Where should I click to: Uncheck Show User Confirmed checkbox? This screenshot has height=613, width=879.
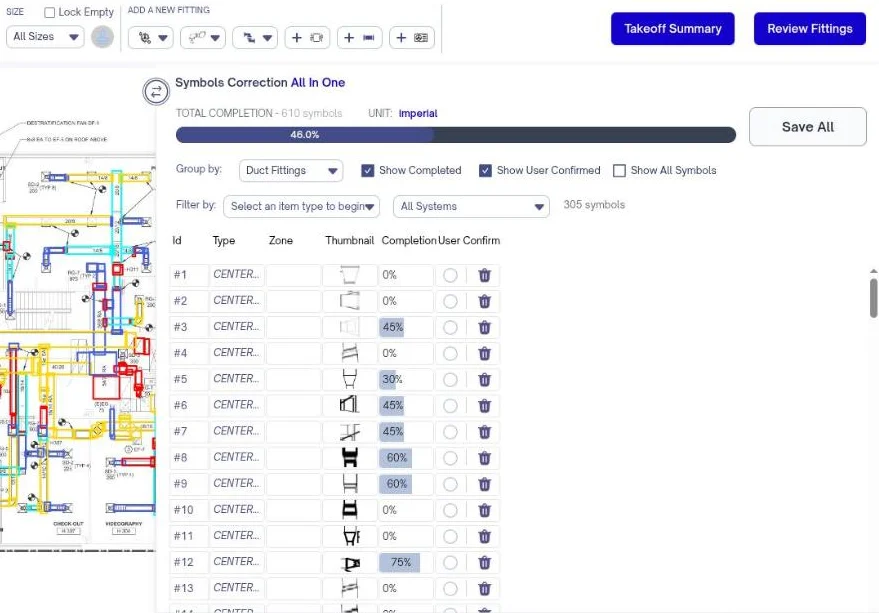(x=485, y=170)
